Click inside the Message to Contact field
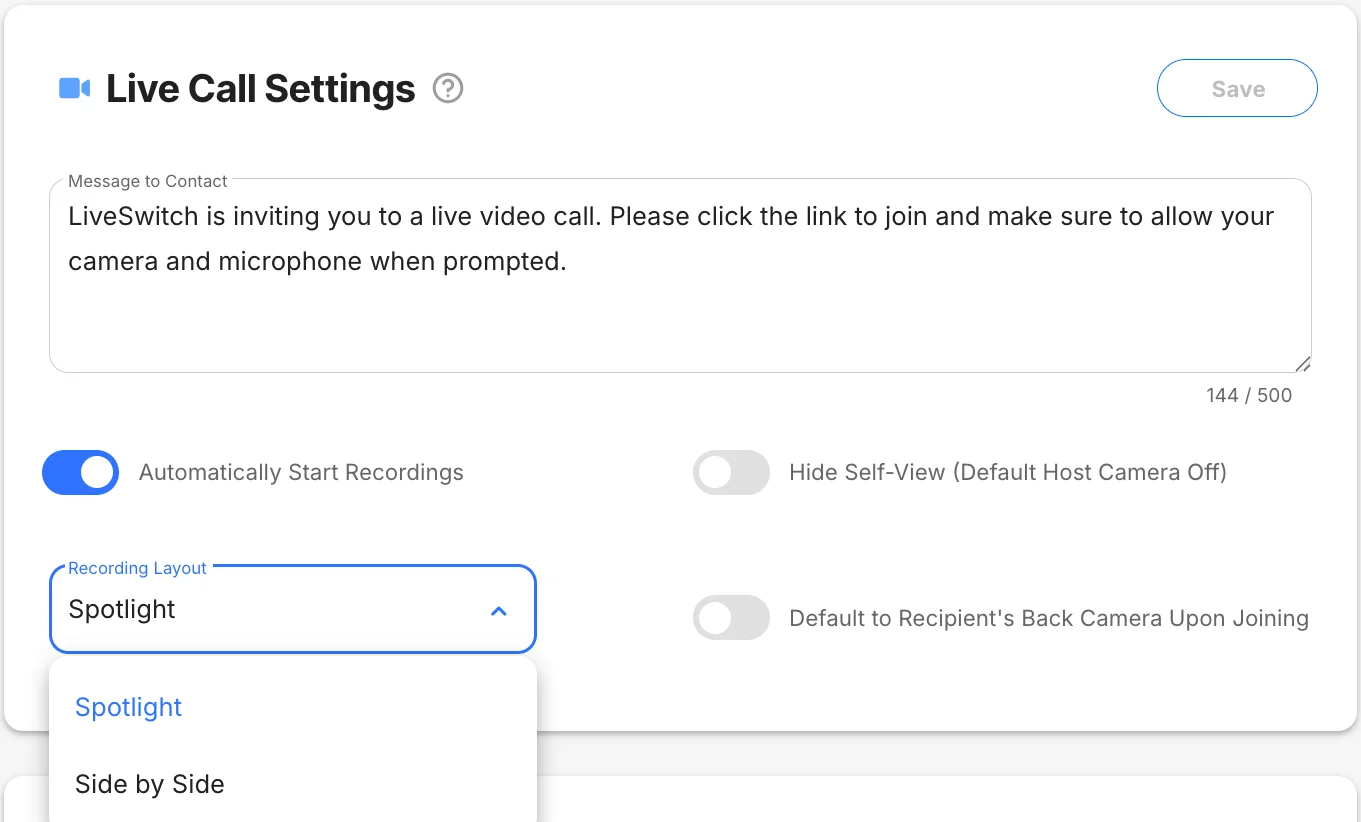The width and height of the screenshot is (1361, 822). [x=680, y=276]
